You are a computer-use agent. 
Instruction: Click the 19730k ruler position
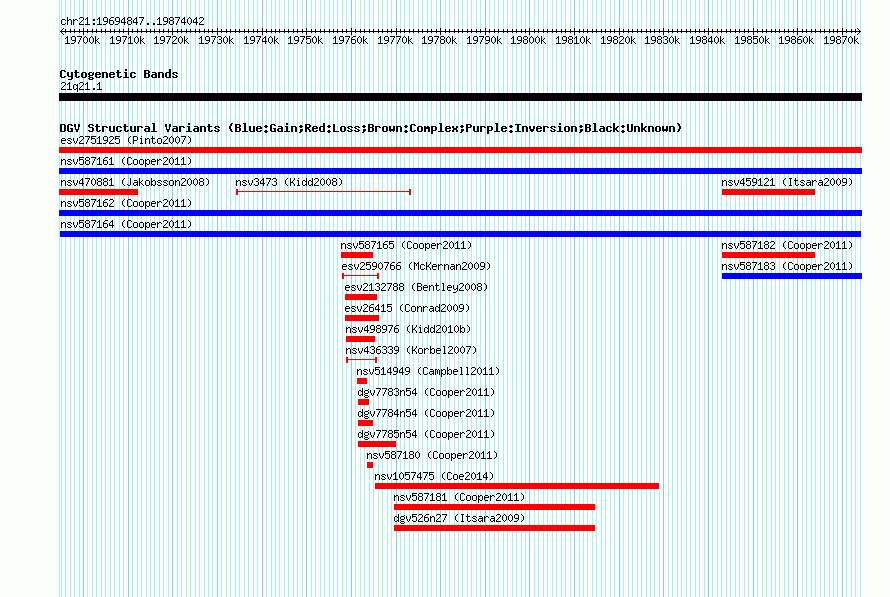tap(216, 40)
